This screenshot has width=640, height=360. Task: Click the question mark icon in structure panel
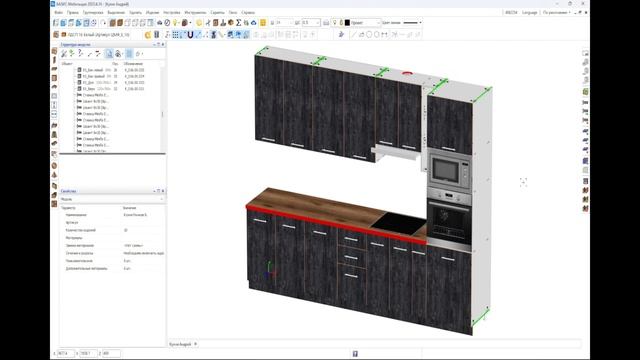80,53
